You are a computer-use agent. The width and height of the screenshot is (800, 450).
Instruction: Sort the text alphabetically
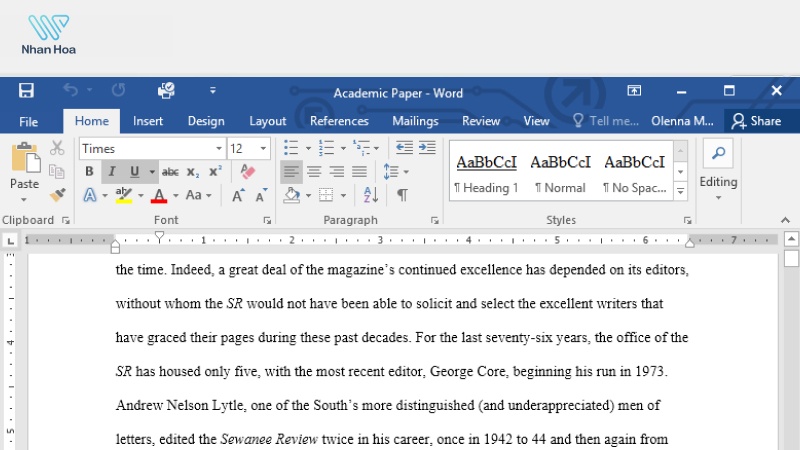coord(371,195)
